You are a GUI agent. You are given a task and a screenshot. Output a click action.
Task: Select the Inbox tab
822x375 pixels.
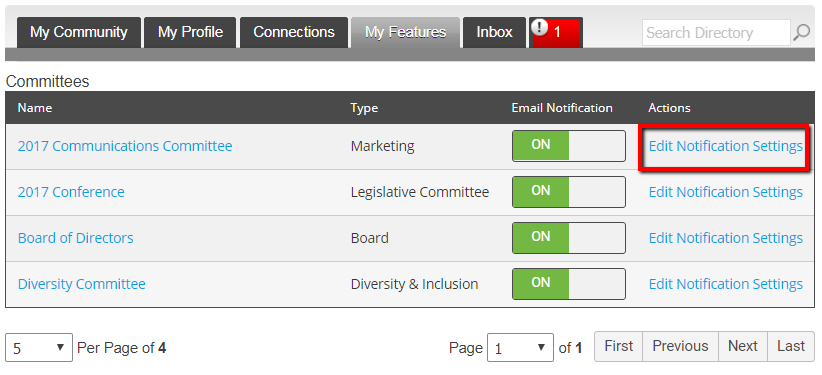(494, 33)
